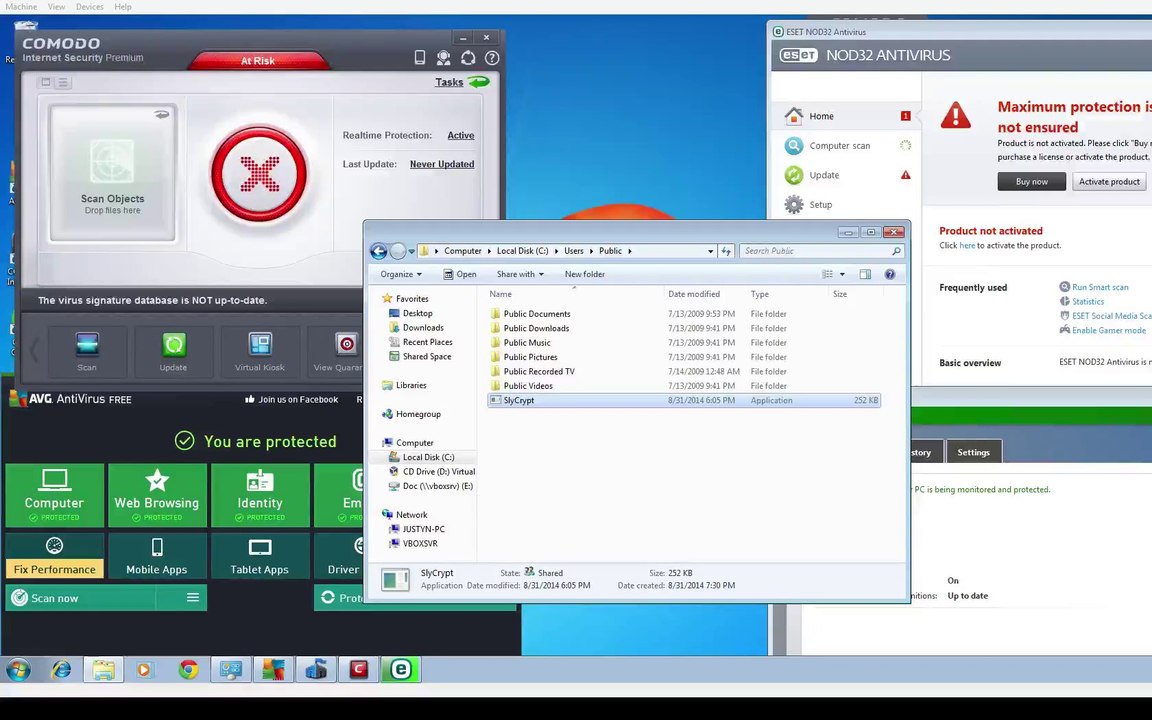Open Comodo Tasks green arrow
1152x720 pixels.
click(x=478, y=82)
